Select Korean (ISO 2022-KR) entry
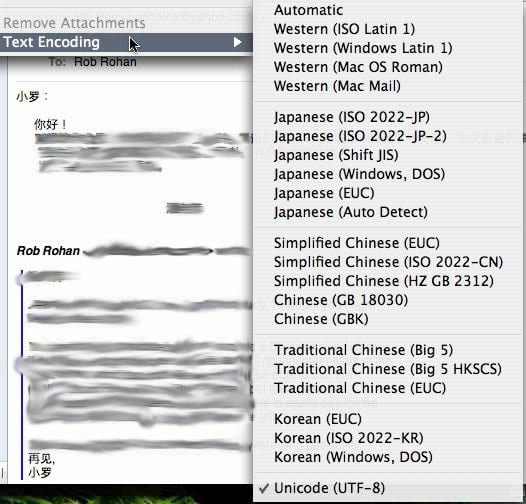Image resolution: width=526 pixels, height=504 pixels. (389, 439)
